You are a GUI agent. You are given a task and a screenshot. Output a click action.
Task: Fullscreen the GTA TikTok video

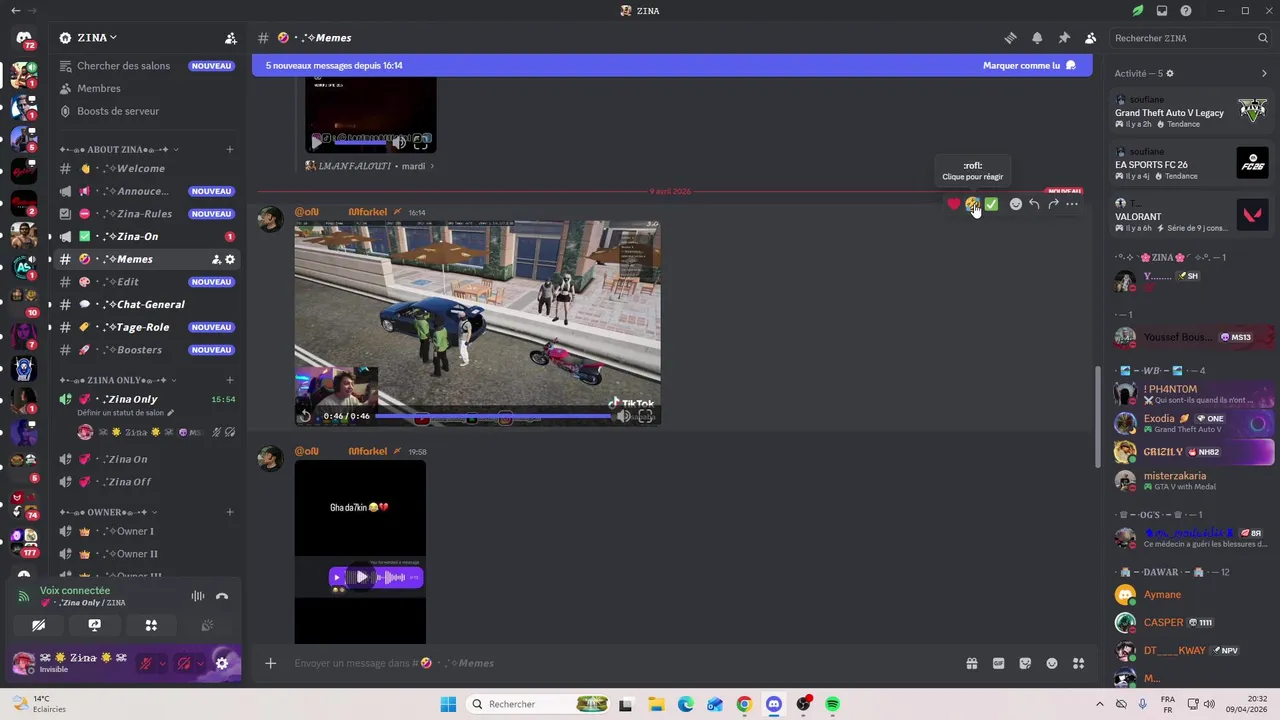click(x=645, y=416)
